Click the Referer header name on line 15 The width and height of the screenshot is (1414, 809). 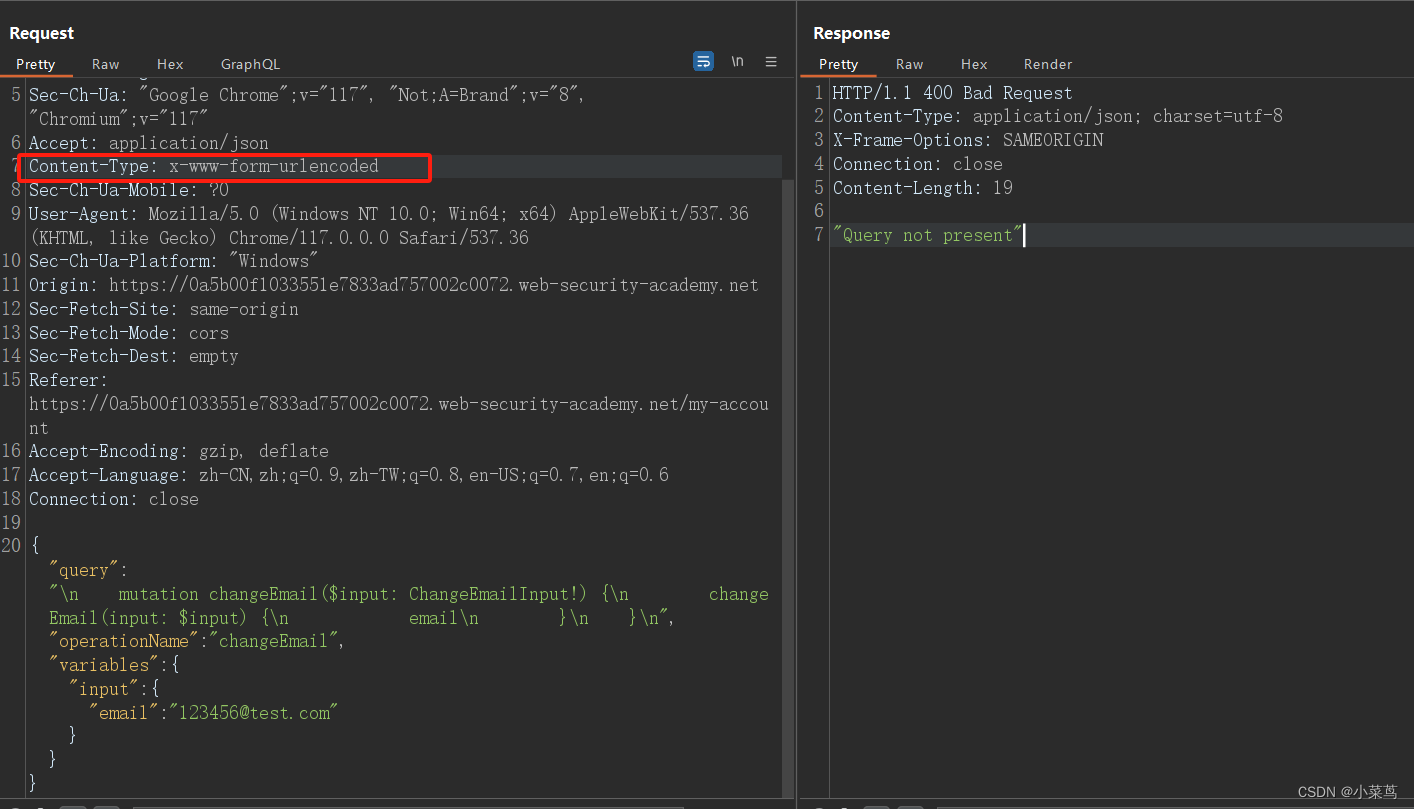coord(68,380)
